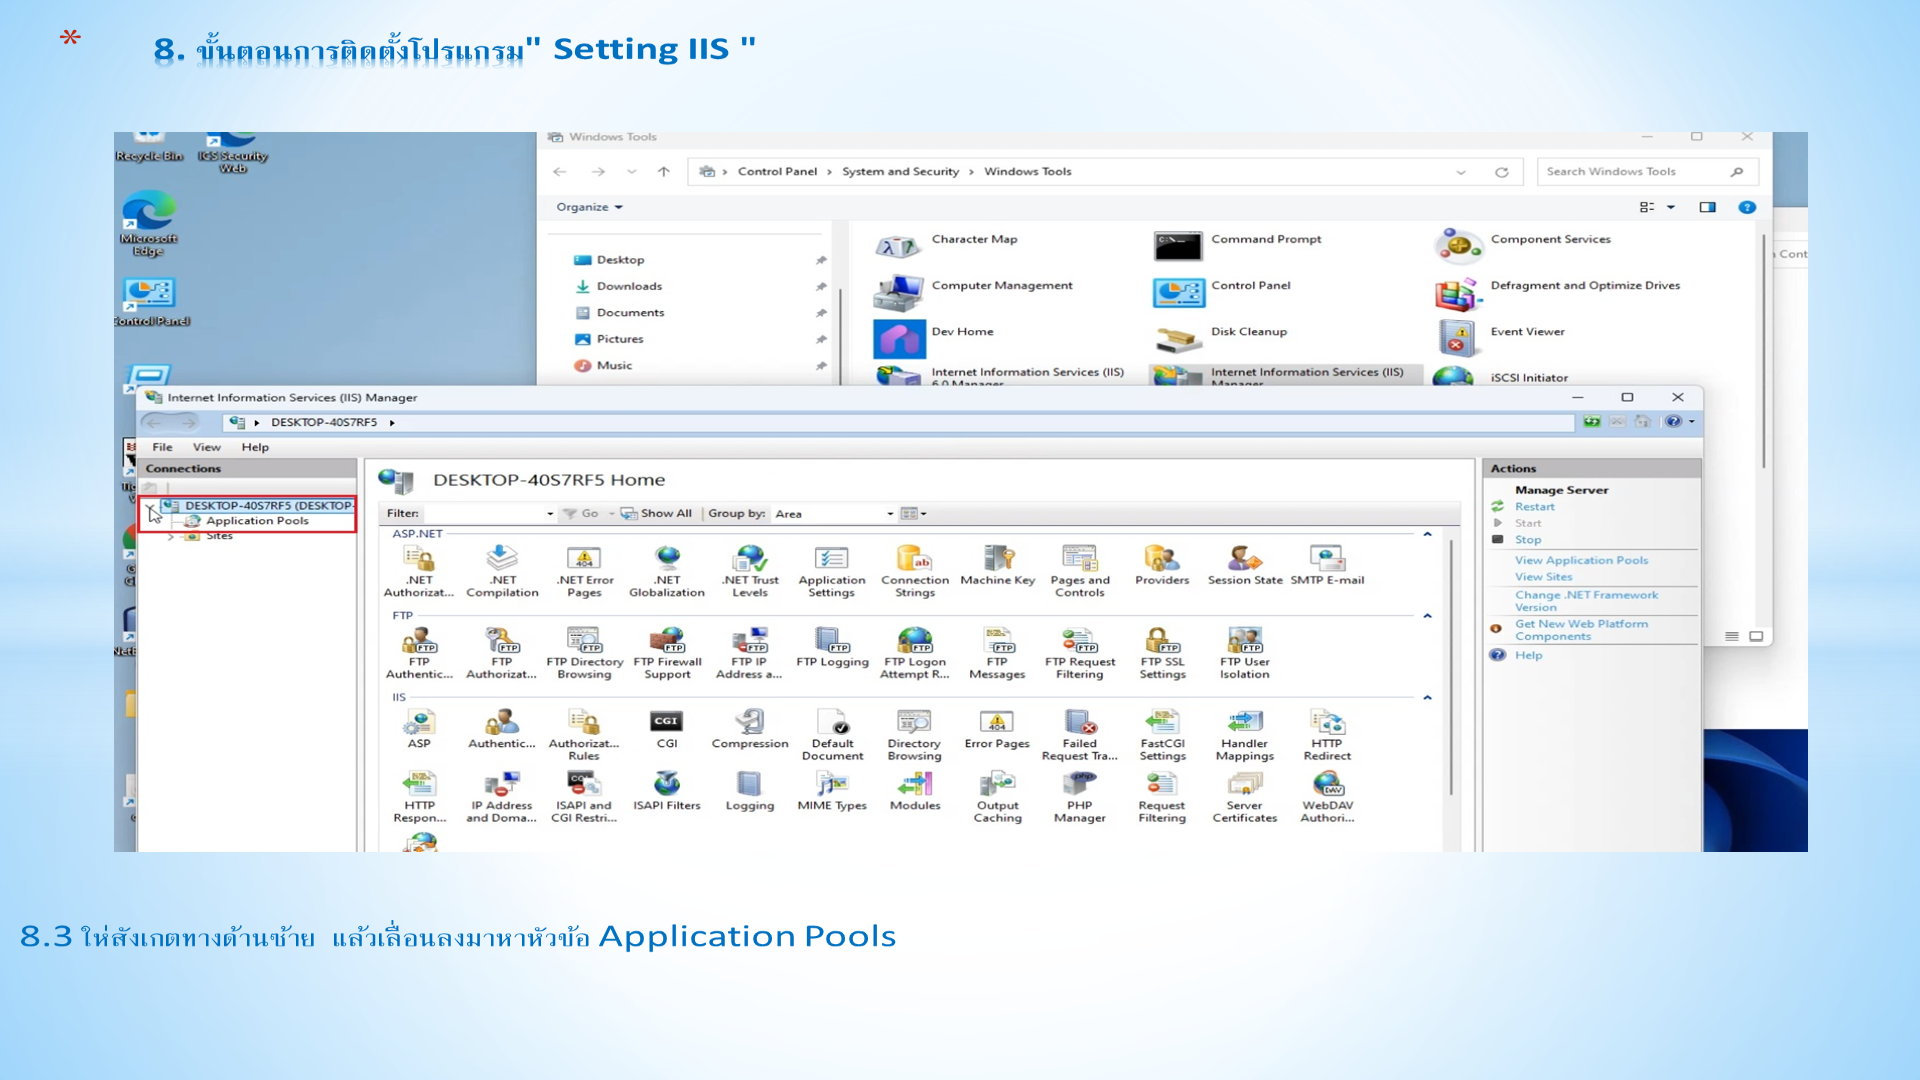Screen dimensions: 1920x1080
Task: Open the IIS Manager View menu
Action: 207,447
